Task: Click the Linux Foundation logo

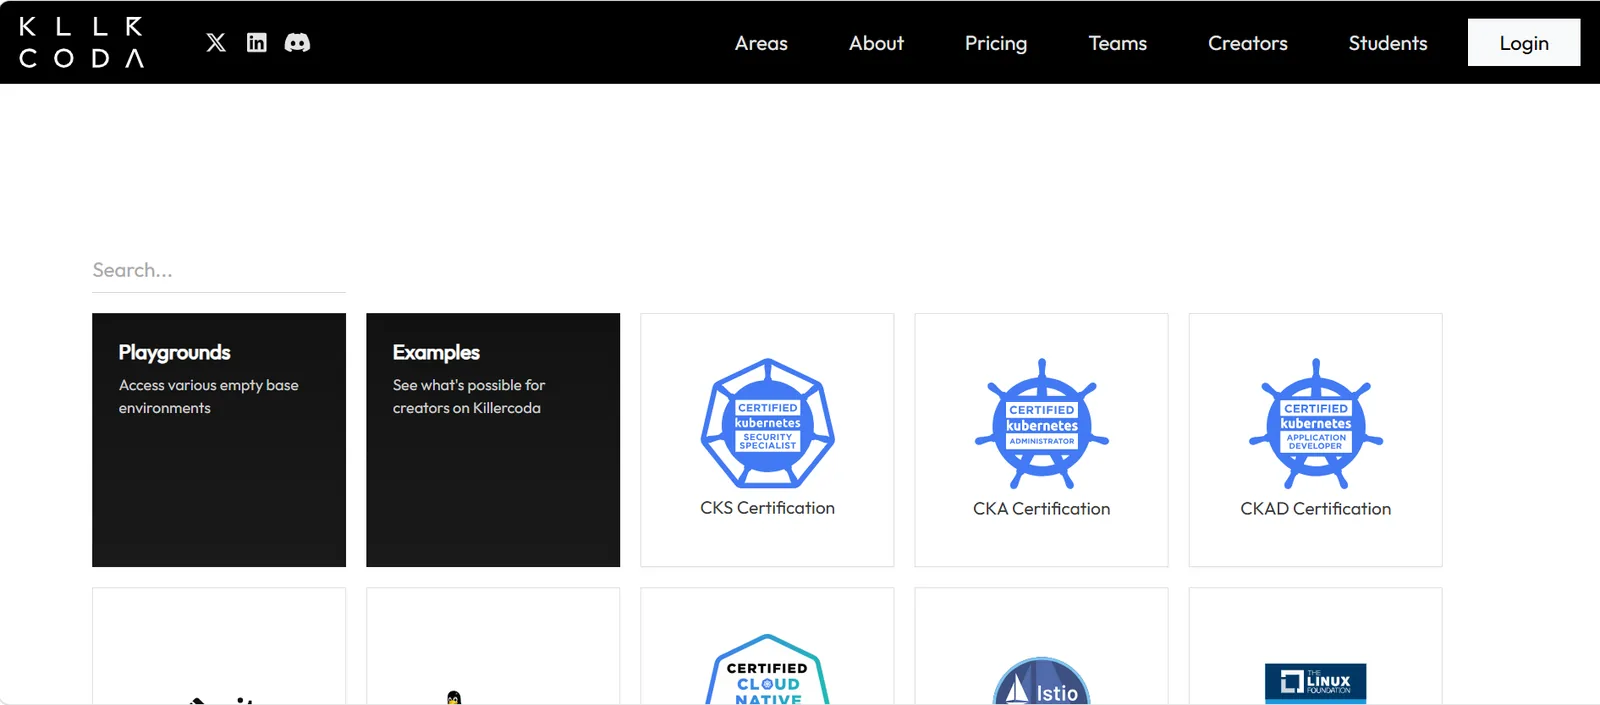Action: click(x=1315, y=683)
